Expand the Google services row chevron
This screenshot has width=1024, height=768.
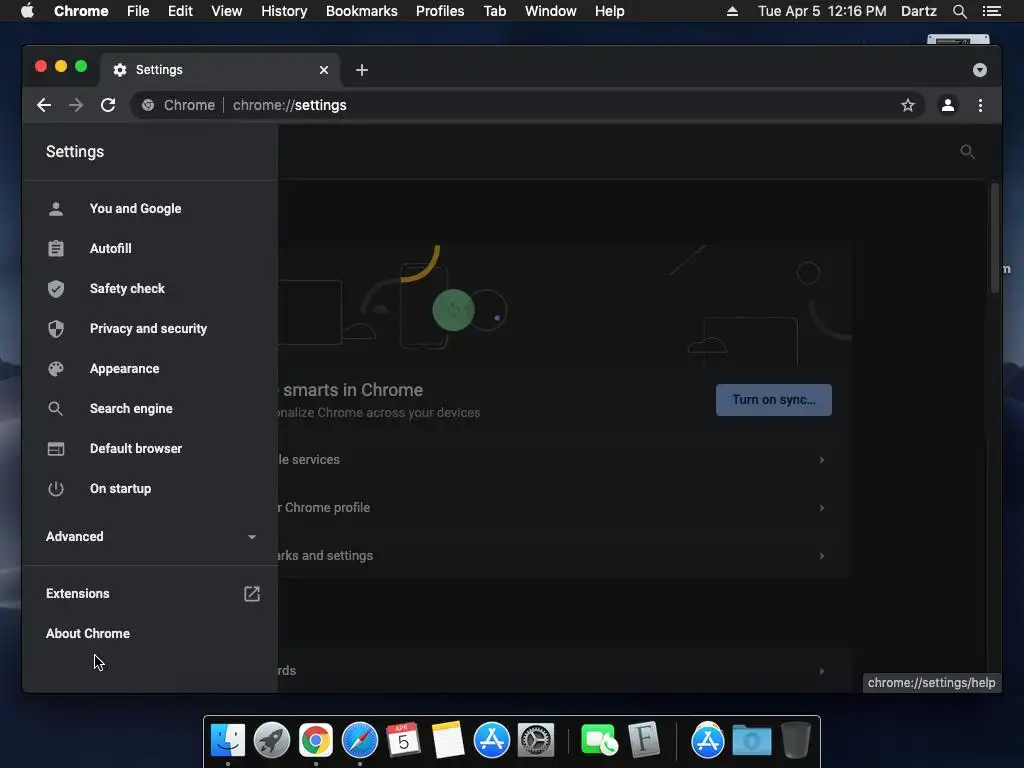822,460
